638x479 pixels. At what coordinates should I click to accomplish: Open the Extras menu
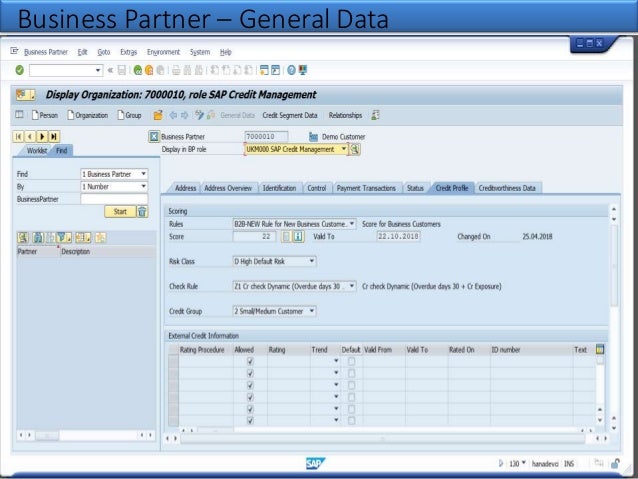(129, 52)
